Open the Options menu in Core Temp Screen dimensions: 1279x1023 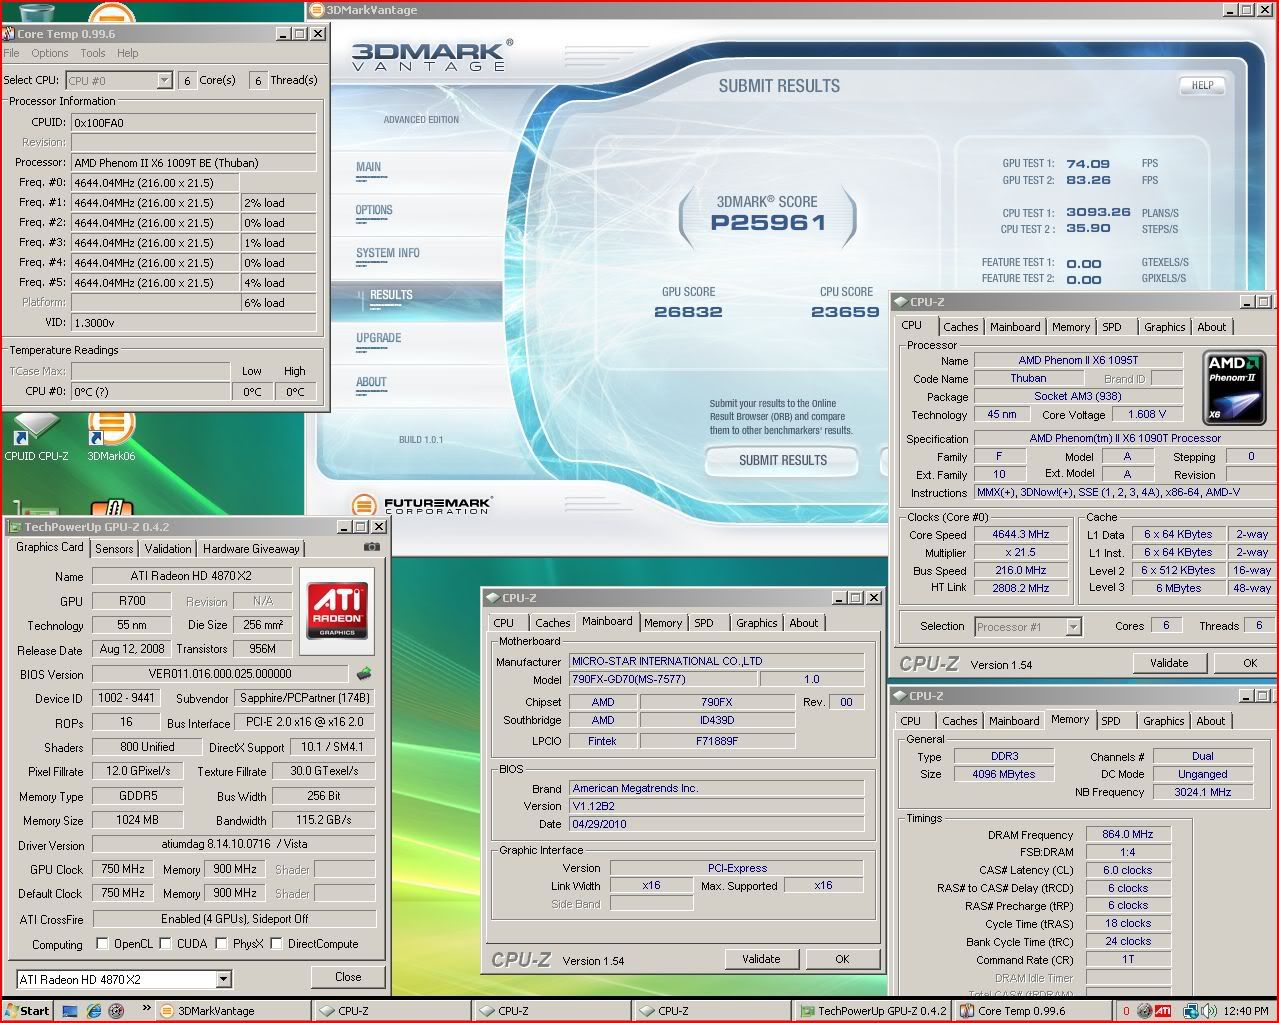pyautogui.click(x=50, y=53)
